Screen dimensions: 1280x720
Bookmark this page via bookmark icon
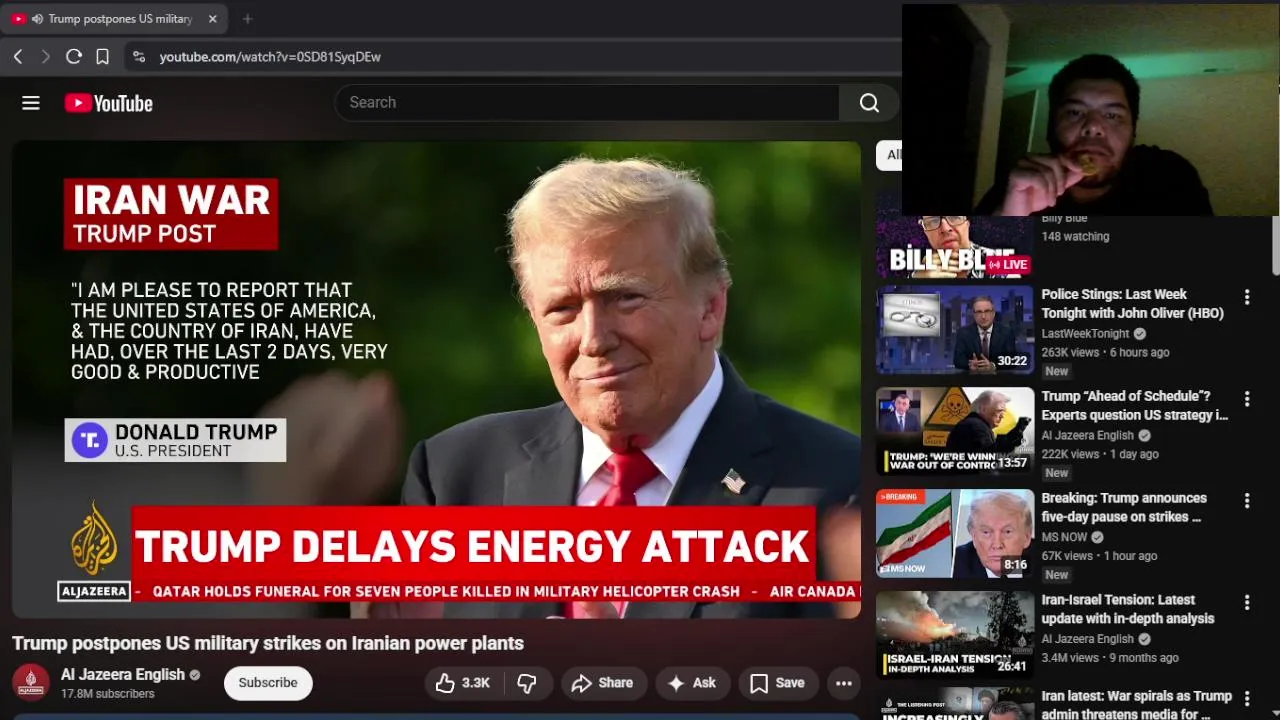102,57
